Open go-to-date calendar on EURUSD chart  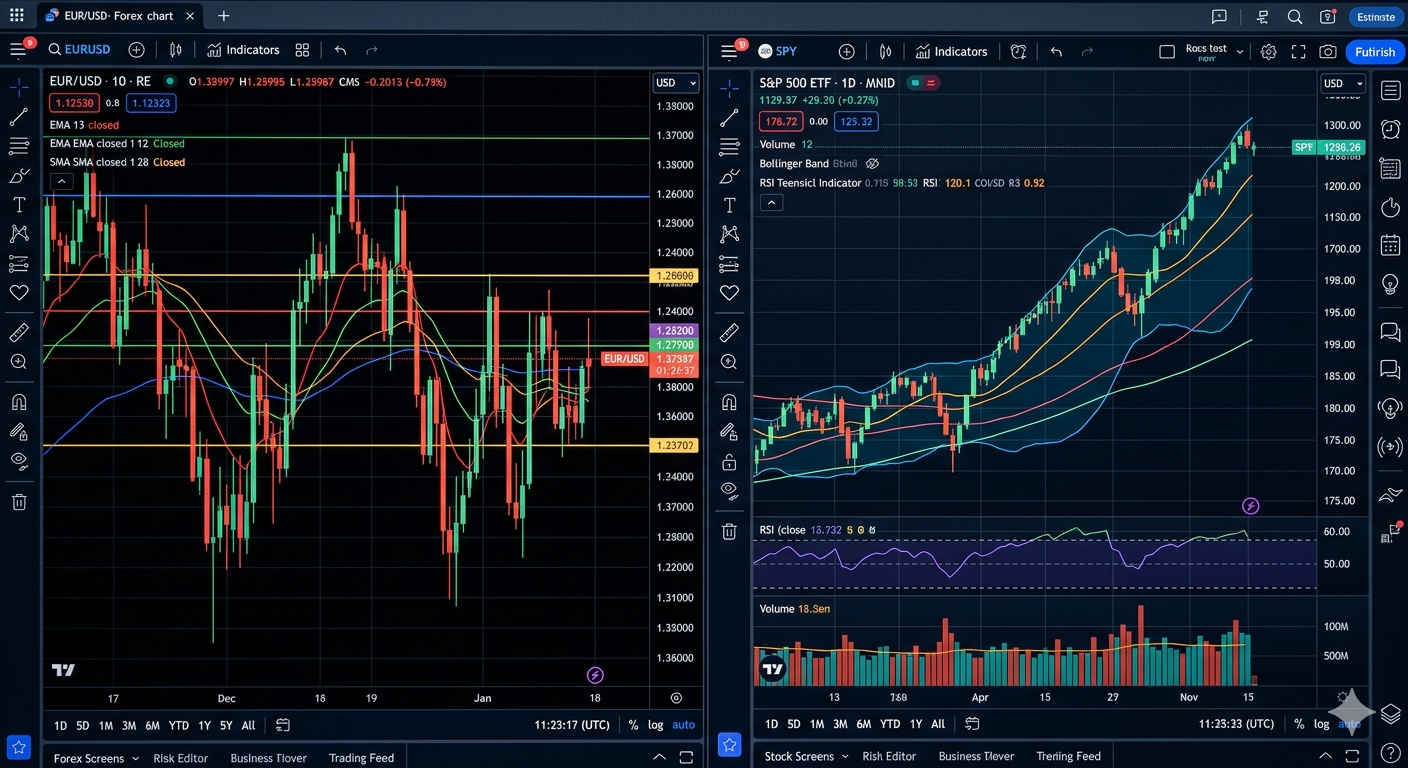pos(283,725)
